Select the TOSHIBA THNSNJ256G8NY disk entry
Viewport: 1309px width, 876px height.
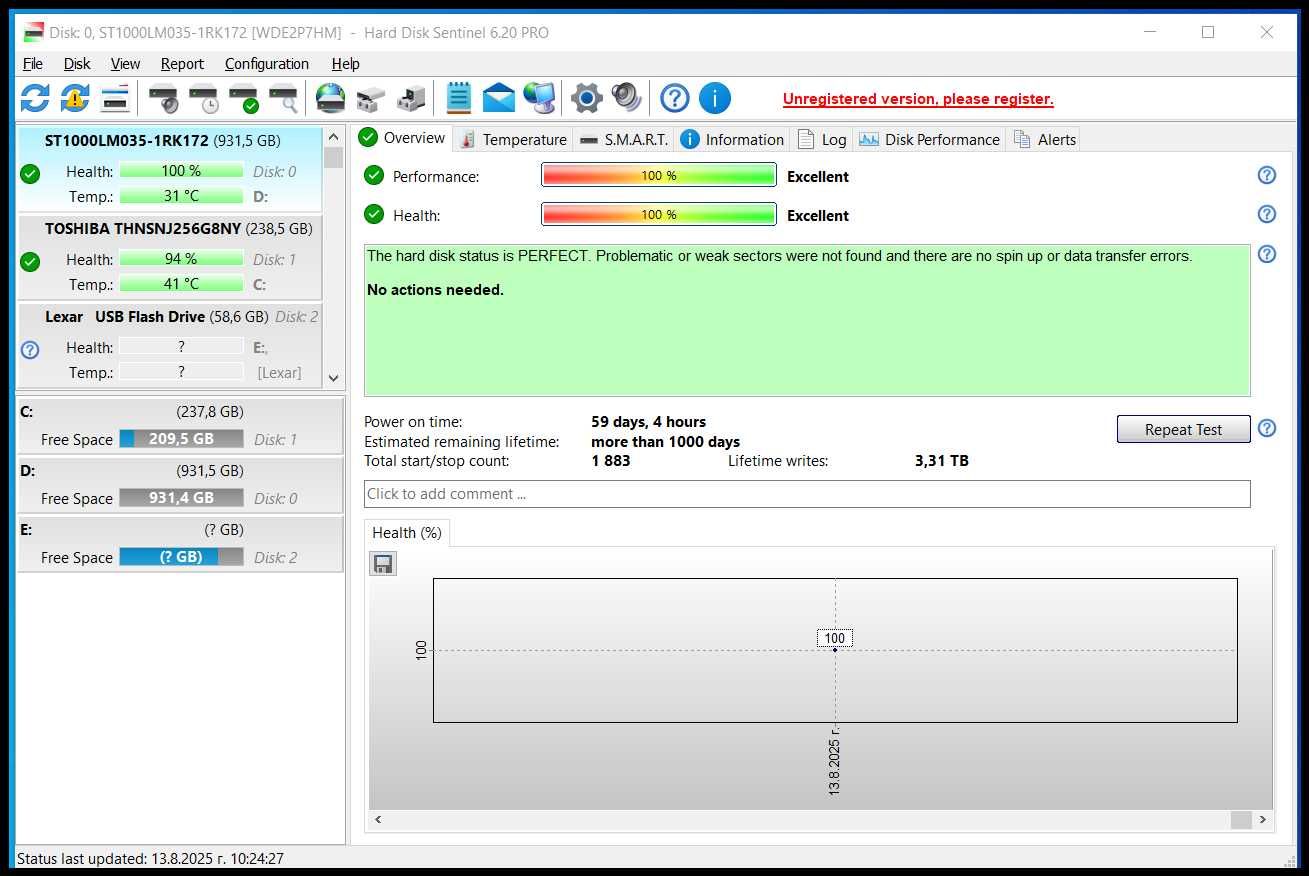tap(169, 257)
